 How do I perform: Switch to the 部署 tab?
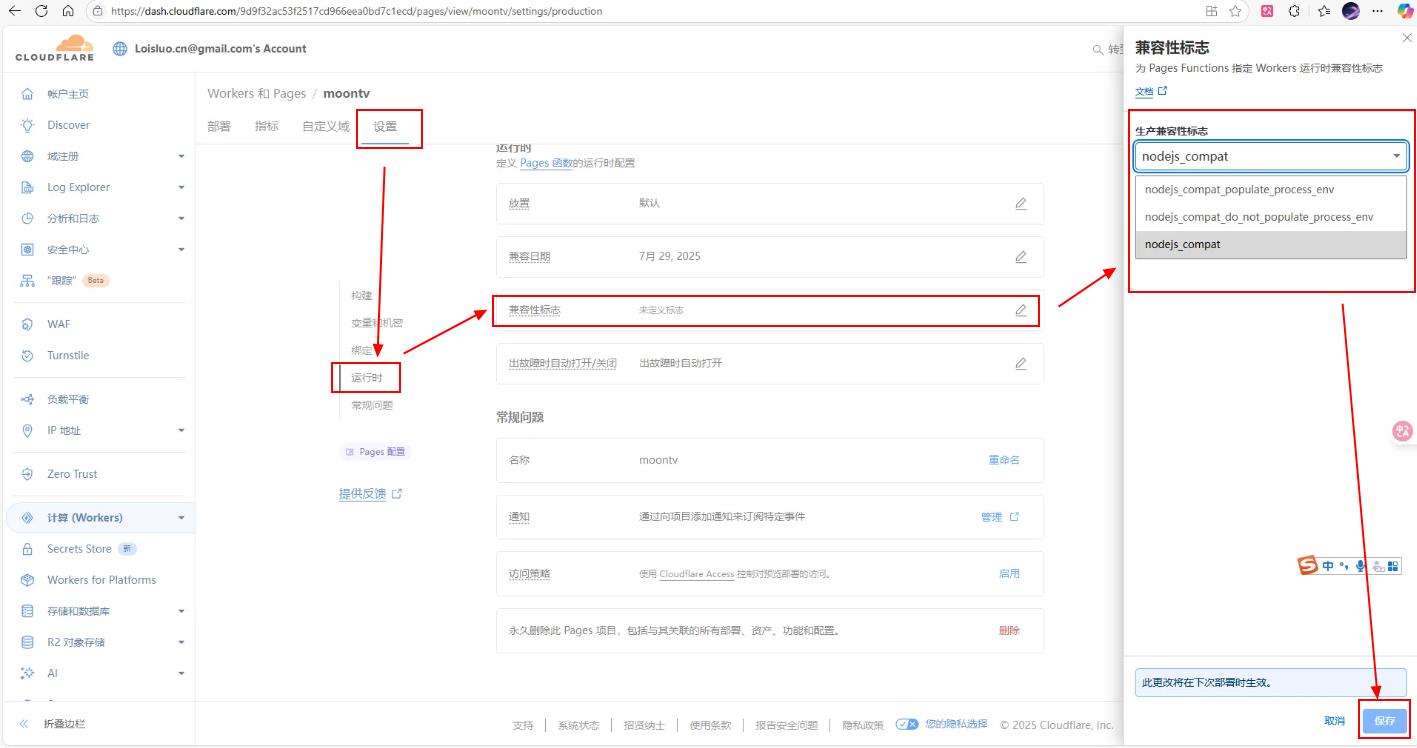[x=219, y=127]
